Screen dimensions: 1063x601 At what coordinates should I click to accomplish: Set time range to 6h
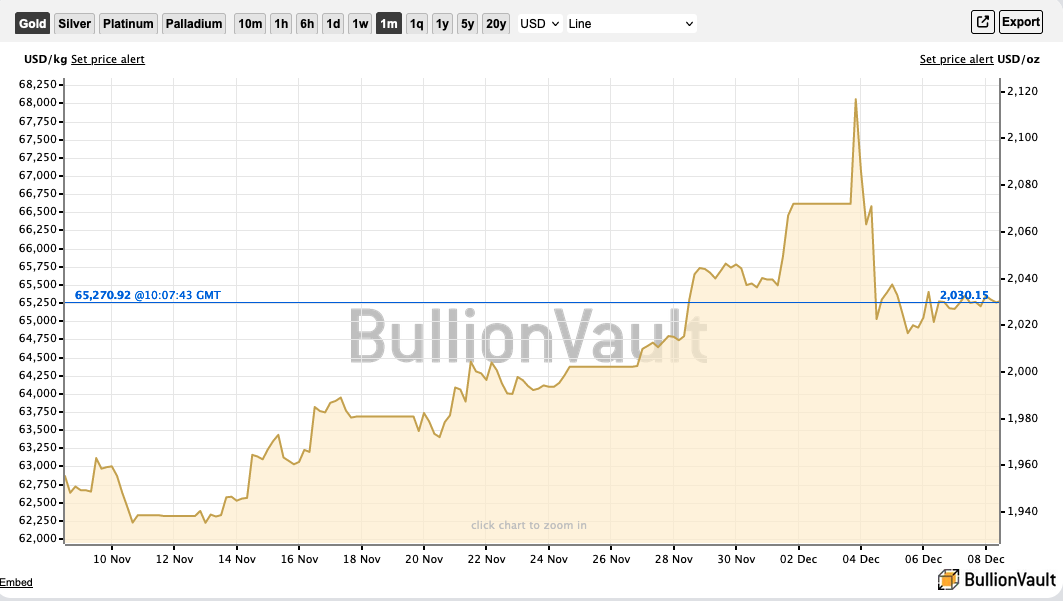[x=307, y=24]
